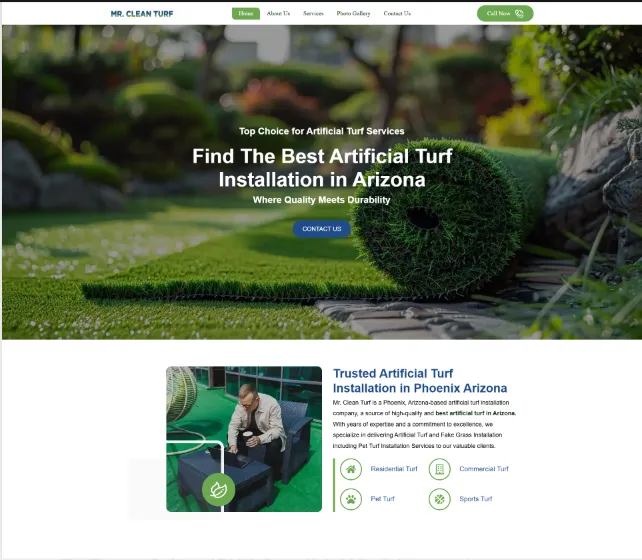Viewport: 642px width, 560px height.
Task: Follow the Sports Turf link
Action: tap(476, 499)
